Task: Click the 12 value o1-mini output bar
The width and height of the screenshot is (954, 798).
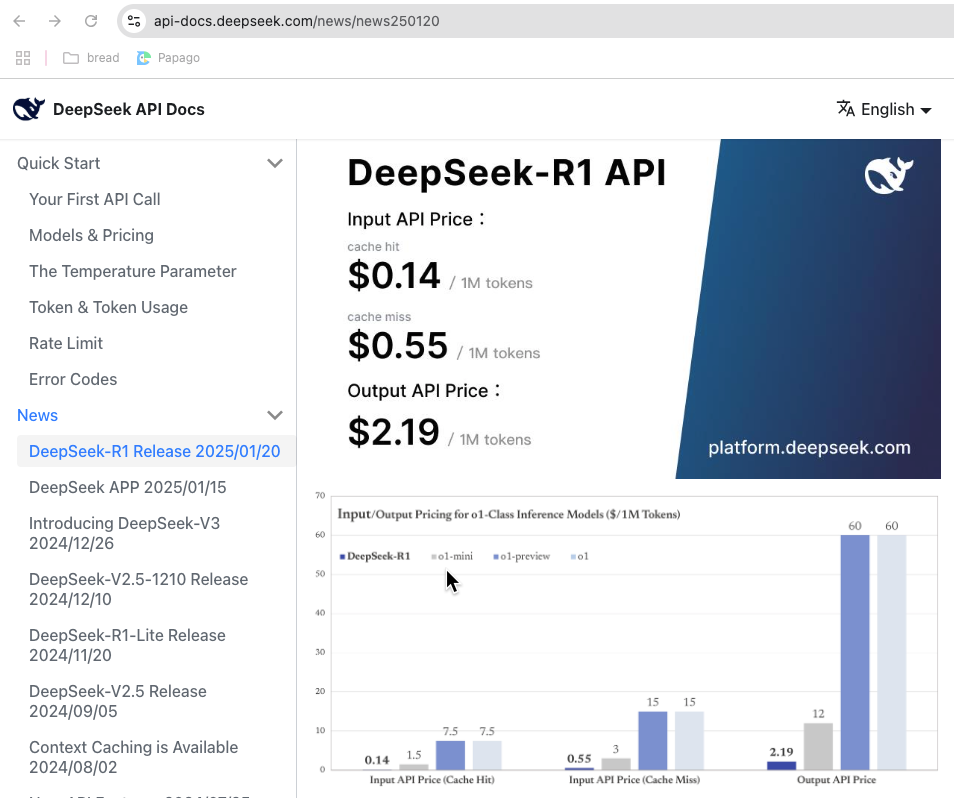Action: [818, 746]
